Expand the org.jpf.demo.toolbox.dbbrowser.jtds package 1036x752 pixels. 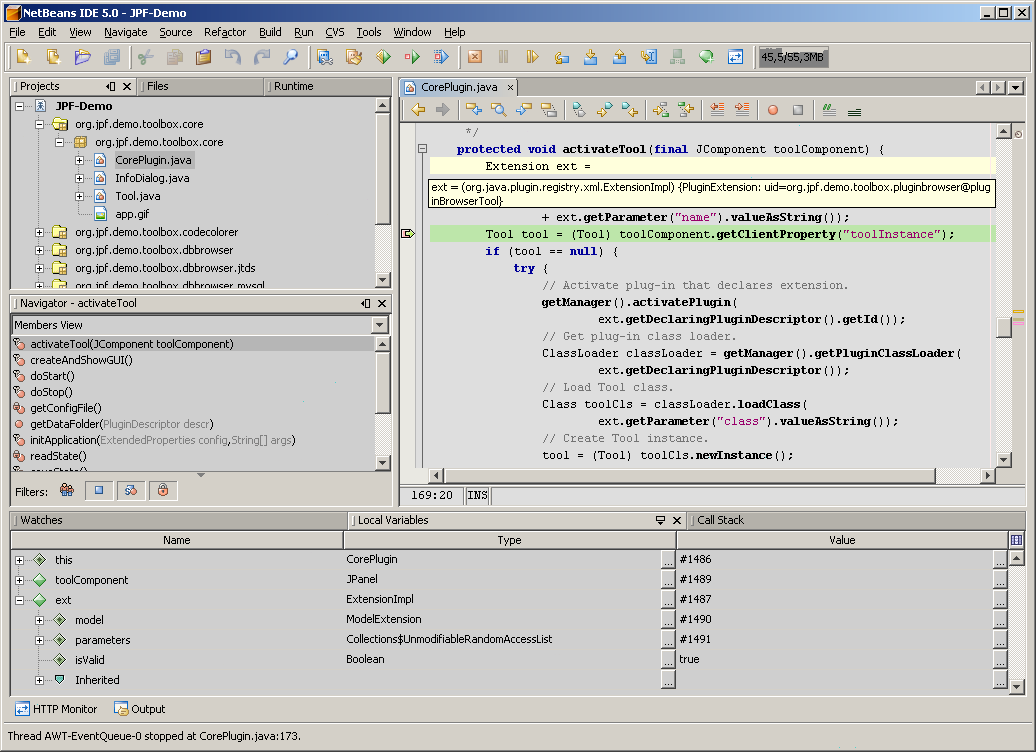[x=39, y=268]
